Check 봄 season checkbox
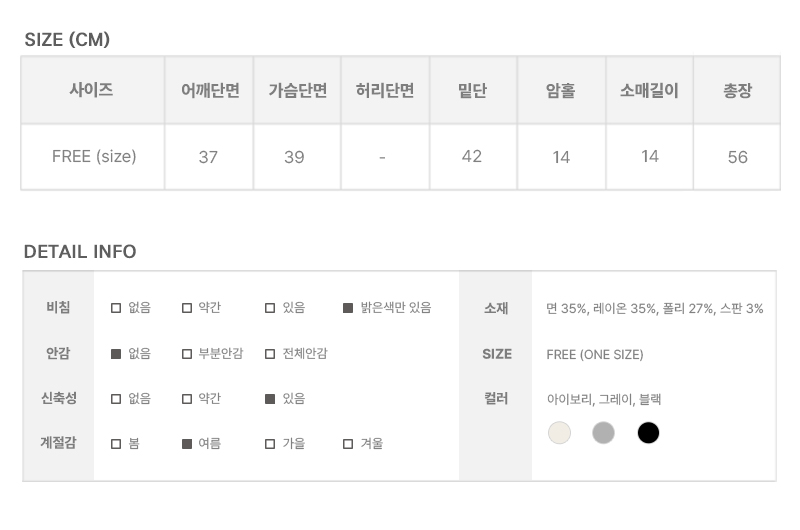Screen dimensions: 800x530 (x=116, y=444)
